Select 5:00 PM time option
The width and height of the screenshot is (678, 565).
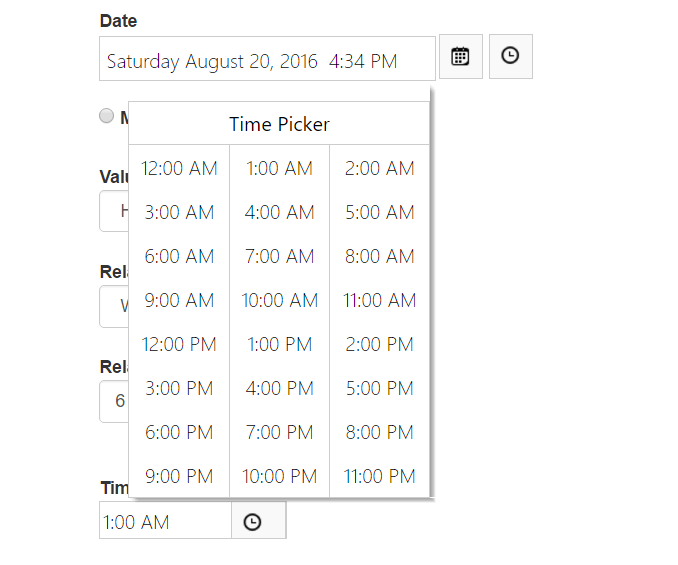pyautogui.click(x=380, y=388)
